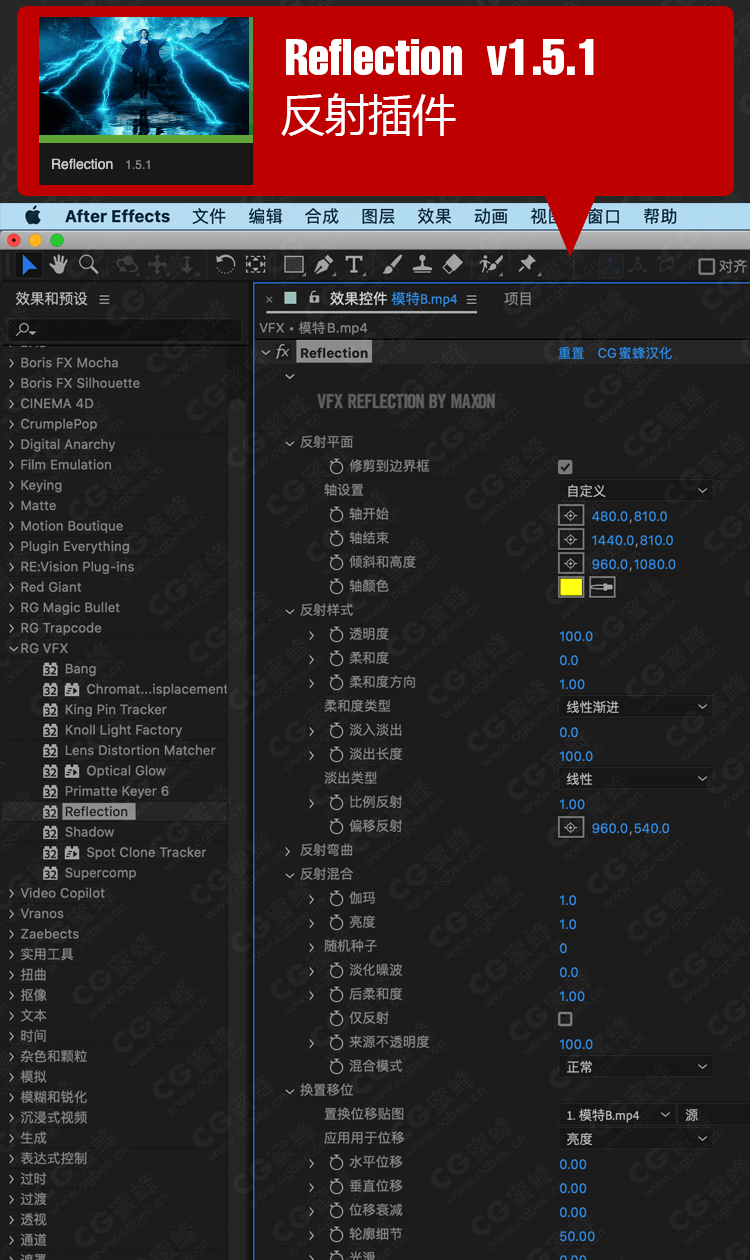Select the Supercomp effect
The width and height of the screenshot is (750, 1260).
100,873
